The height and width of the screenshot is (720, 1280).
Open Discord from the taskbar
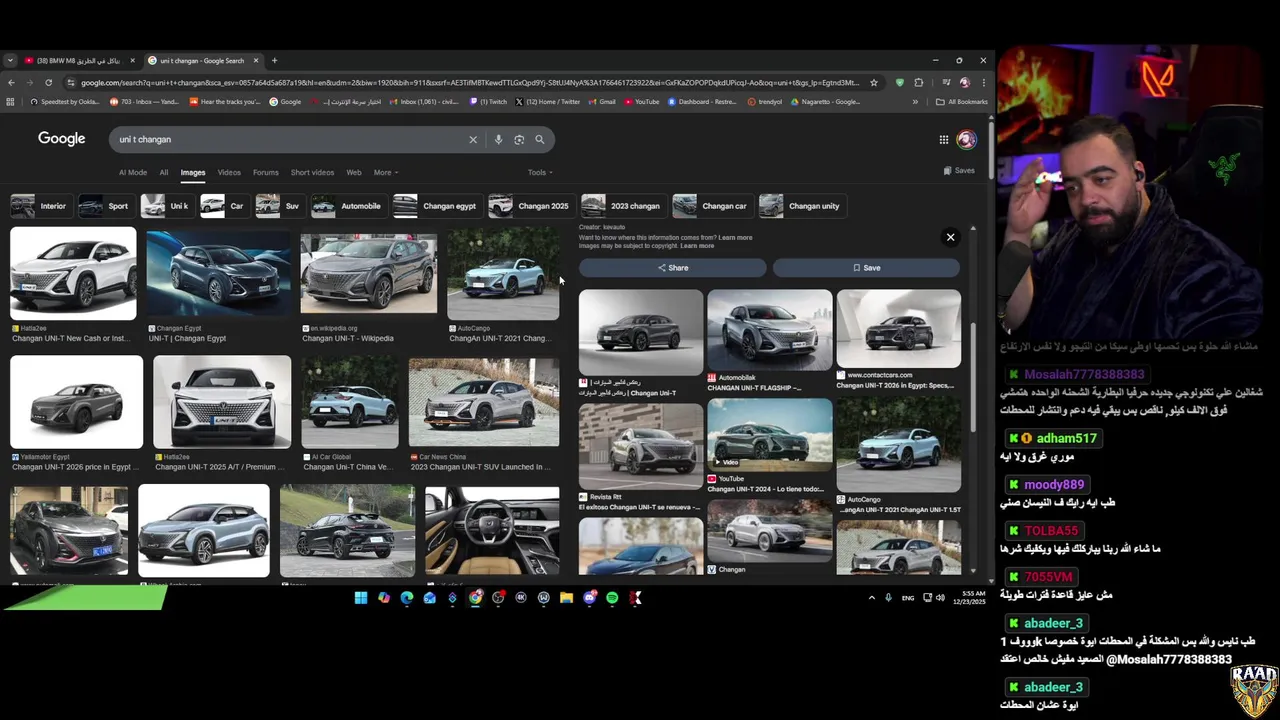pos(590,598)
